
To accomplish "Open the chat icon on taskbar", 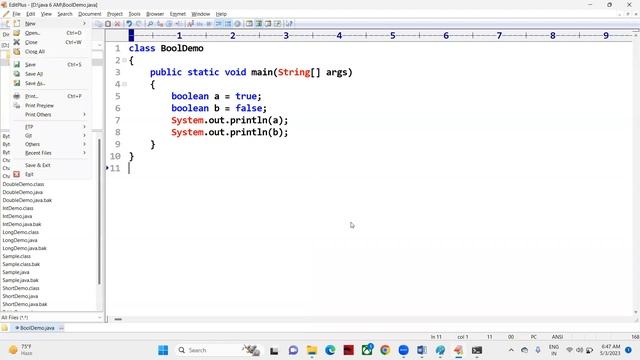I will pyautogui.click(x=293, y=350).
